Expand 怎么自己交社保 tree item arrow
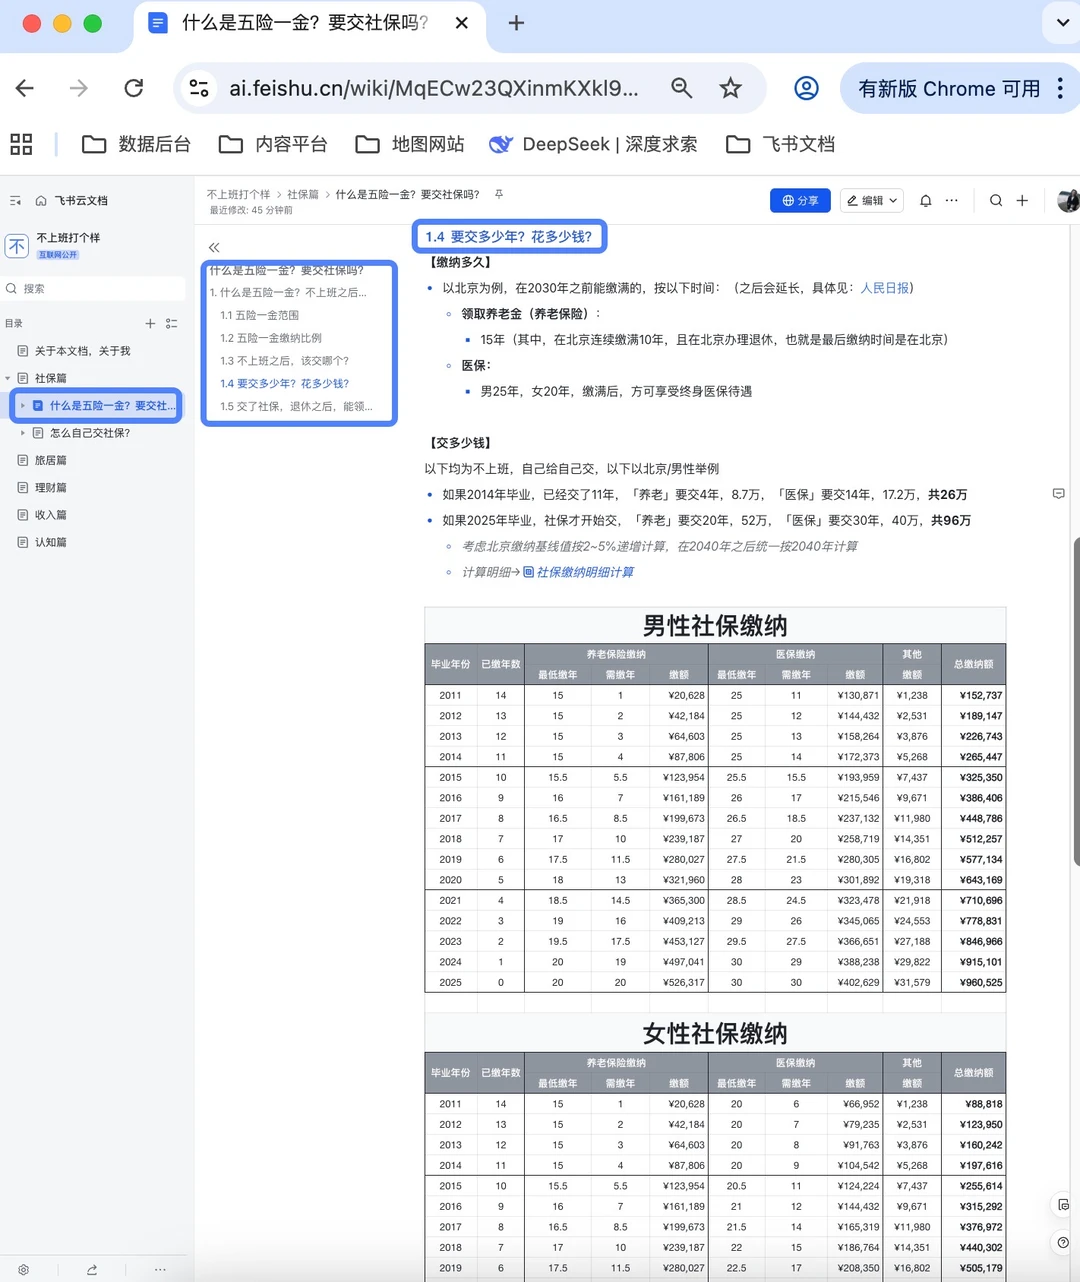 click(x=23, y=433)
